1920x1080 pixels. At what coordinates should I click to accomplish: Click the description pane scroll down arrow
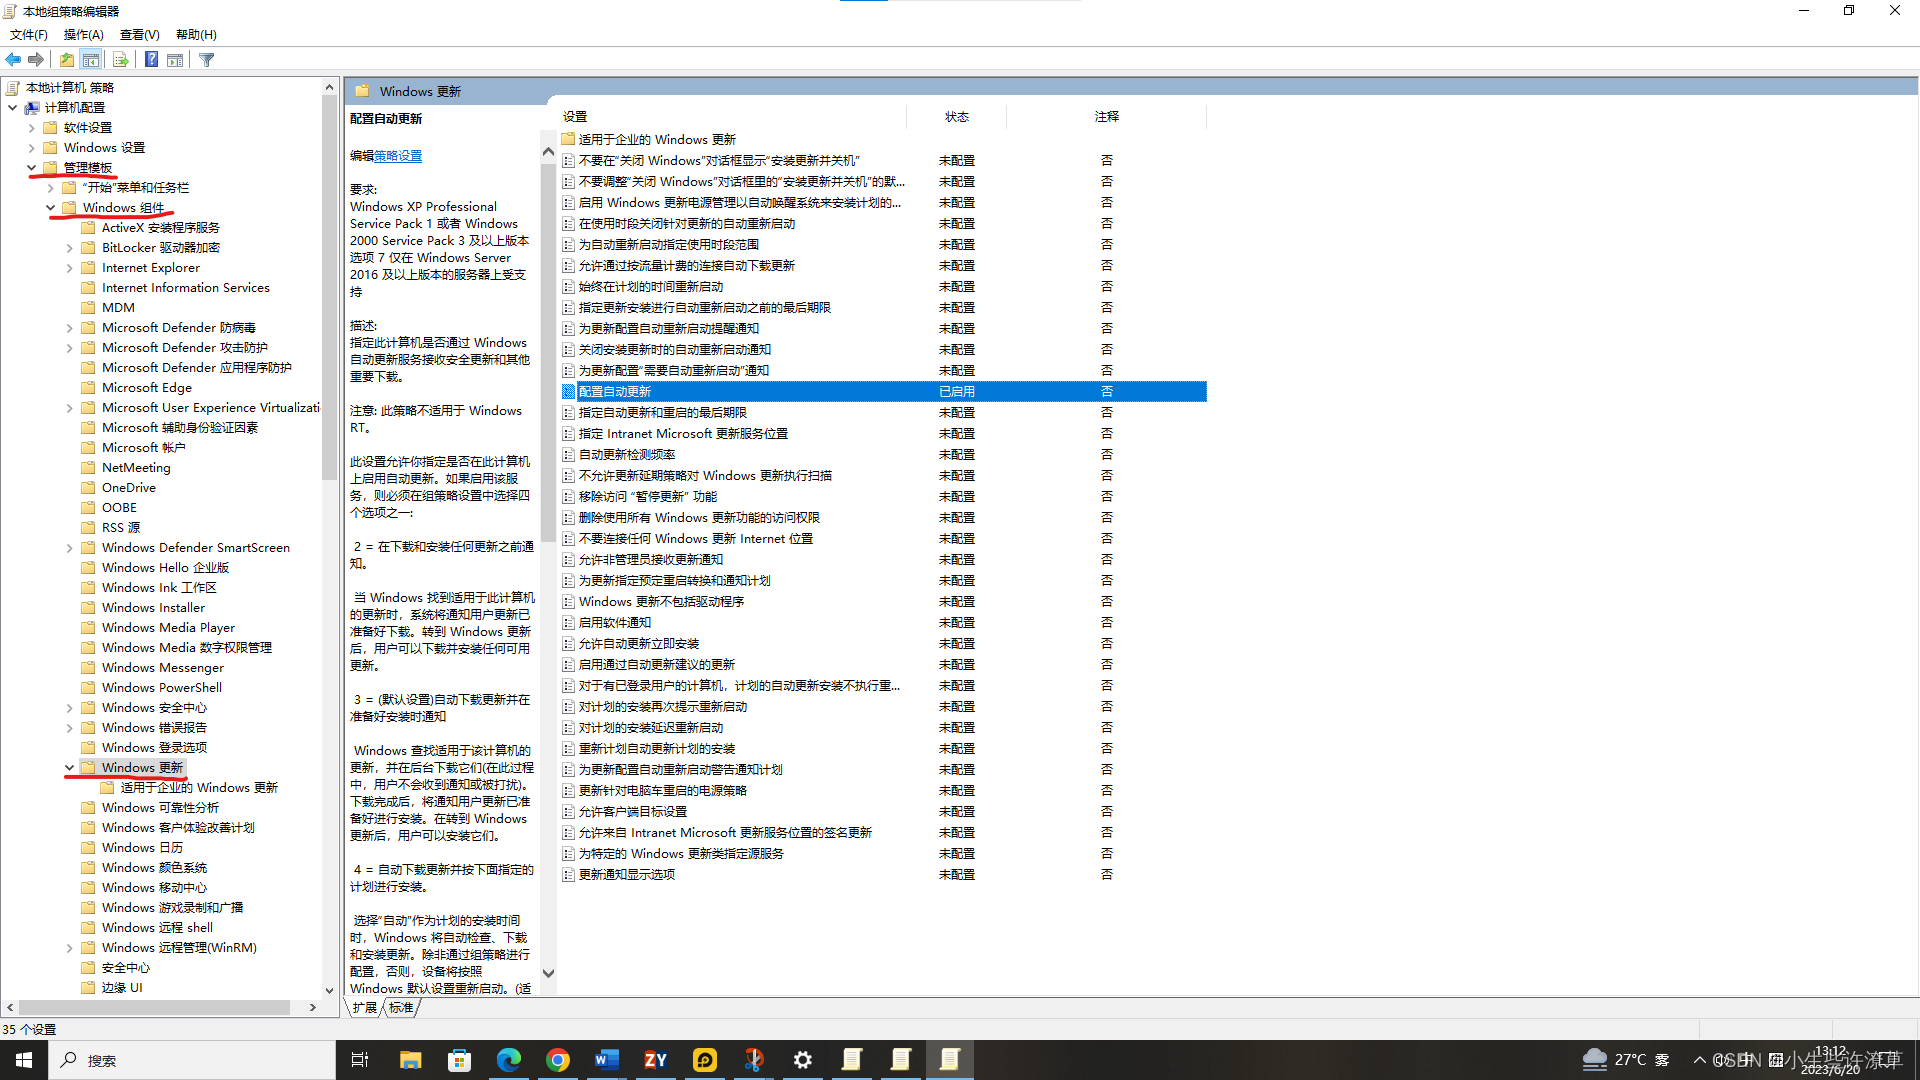pos(548,973)
